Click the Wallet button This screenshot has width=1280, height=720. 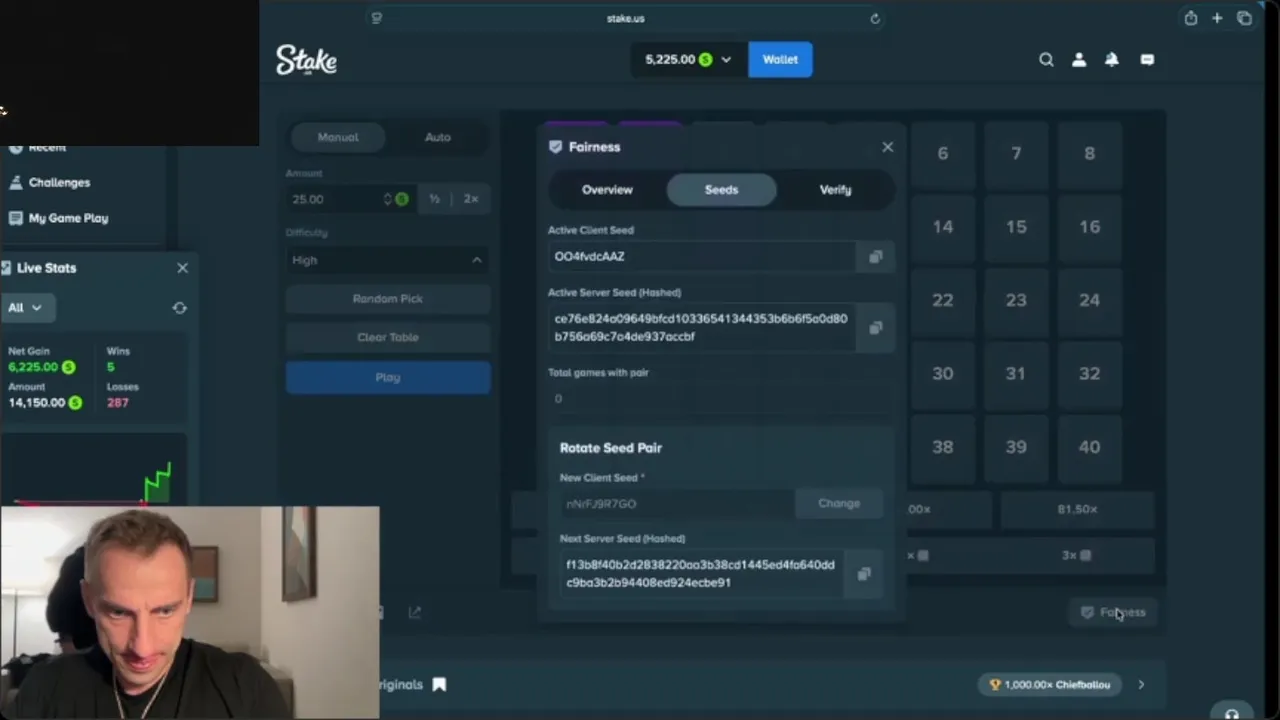click(x=780, y=60)
